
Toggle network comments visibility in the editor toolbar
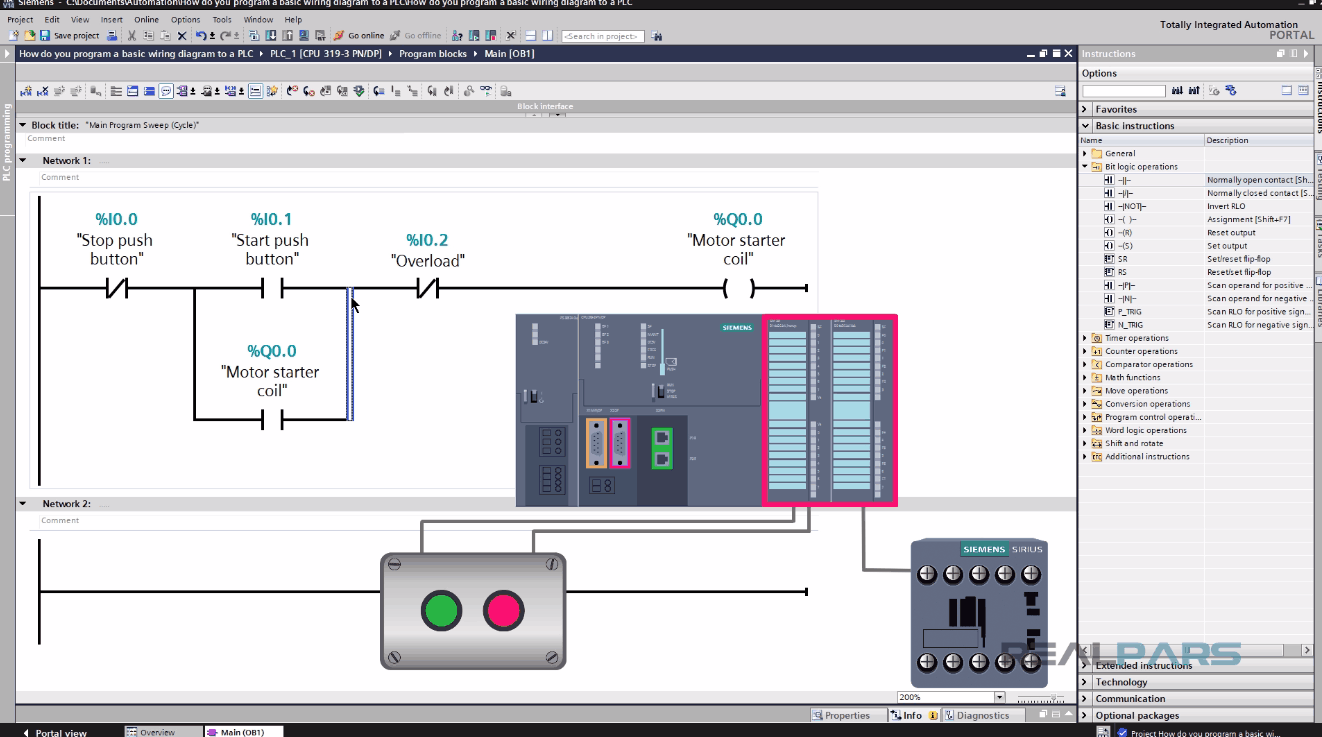tap(166, 91)
